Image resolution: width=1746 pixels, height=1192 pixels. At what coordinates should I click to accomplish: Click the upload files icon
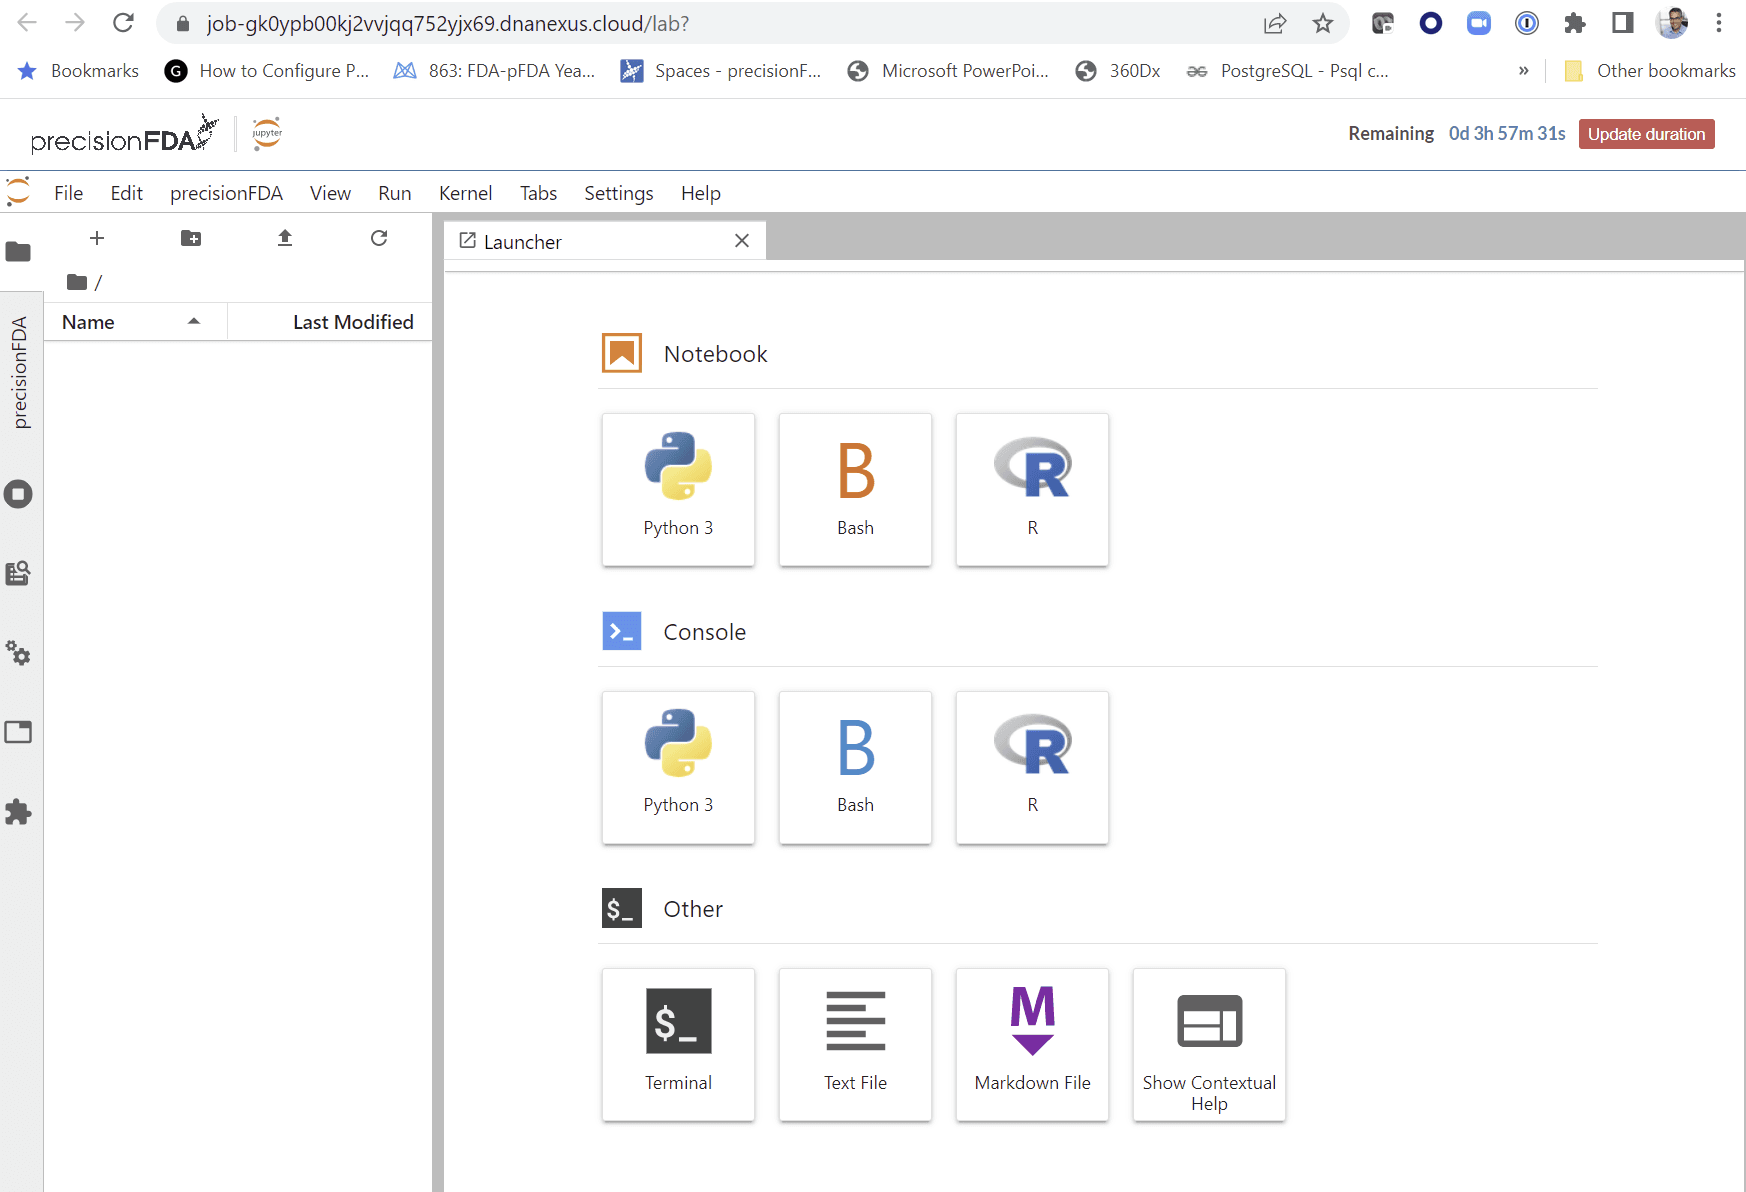(285, 238)
